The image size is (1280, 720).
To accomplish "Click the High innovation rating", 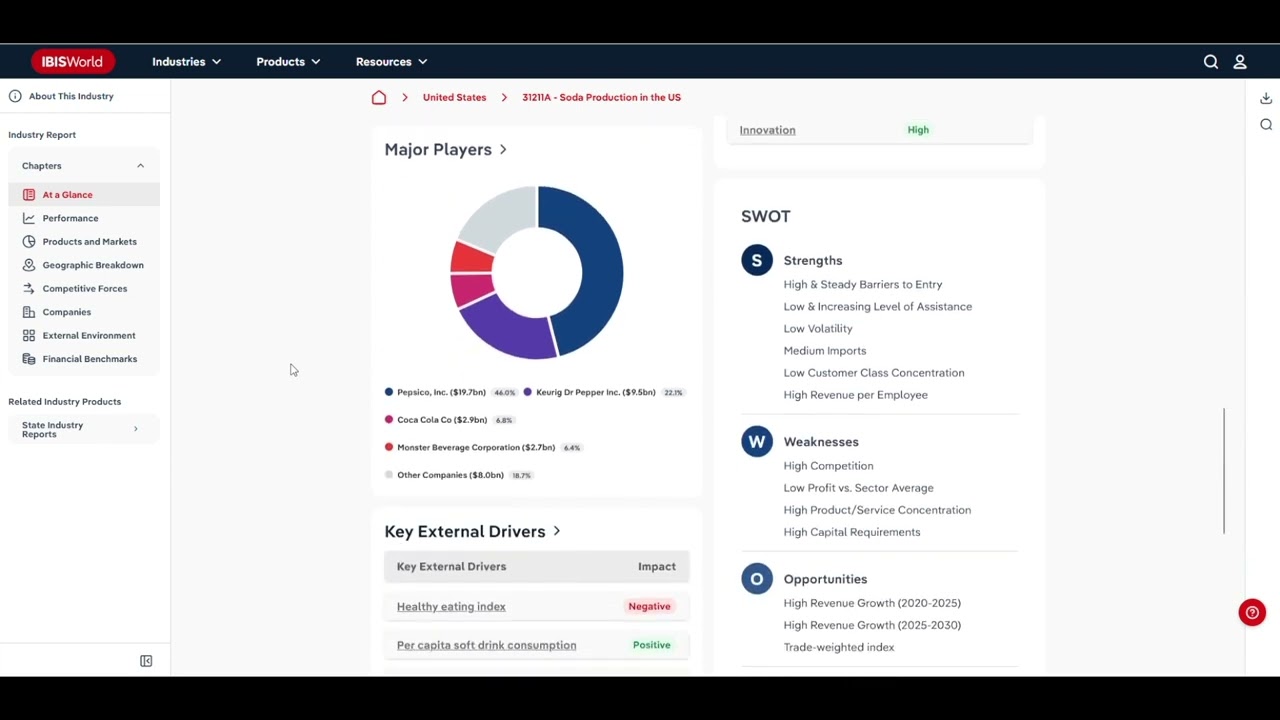I will tap(918, 130).
